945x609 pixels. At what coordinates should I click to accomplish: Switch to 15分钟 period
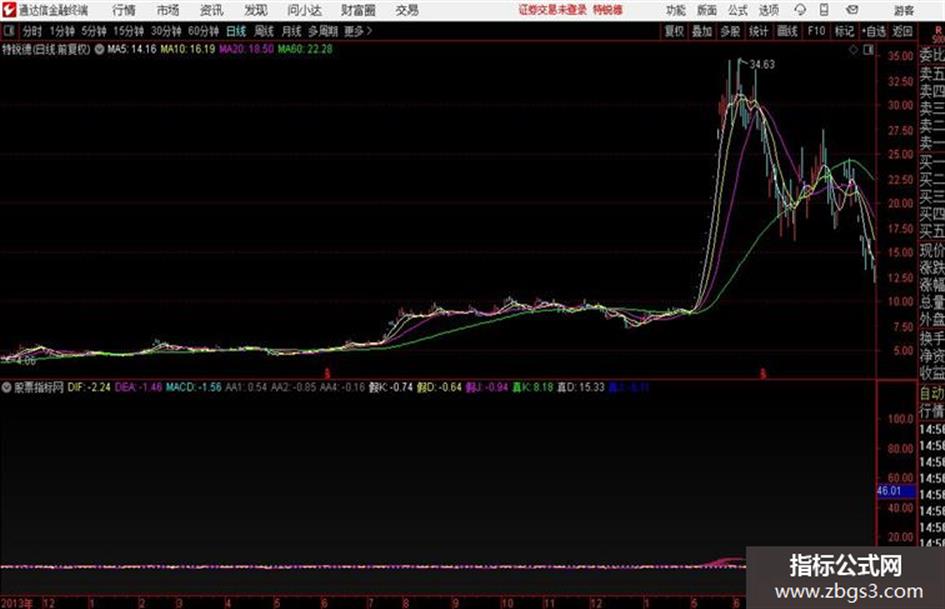[x=128, y=31]
